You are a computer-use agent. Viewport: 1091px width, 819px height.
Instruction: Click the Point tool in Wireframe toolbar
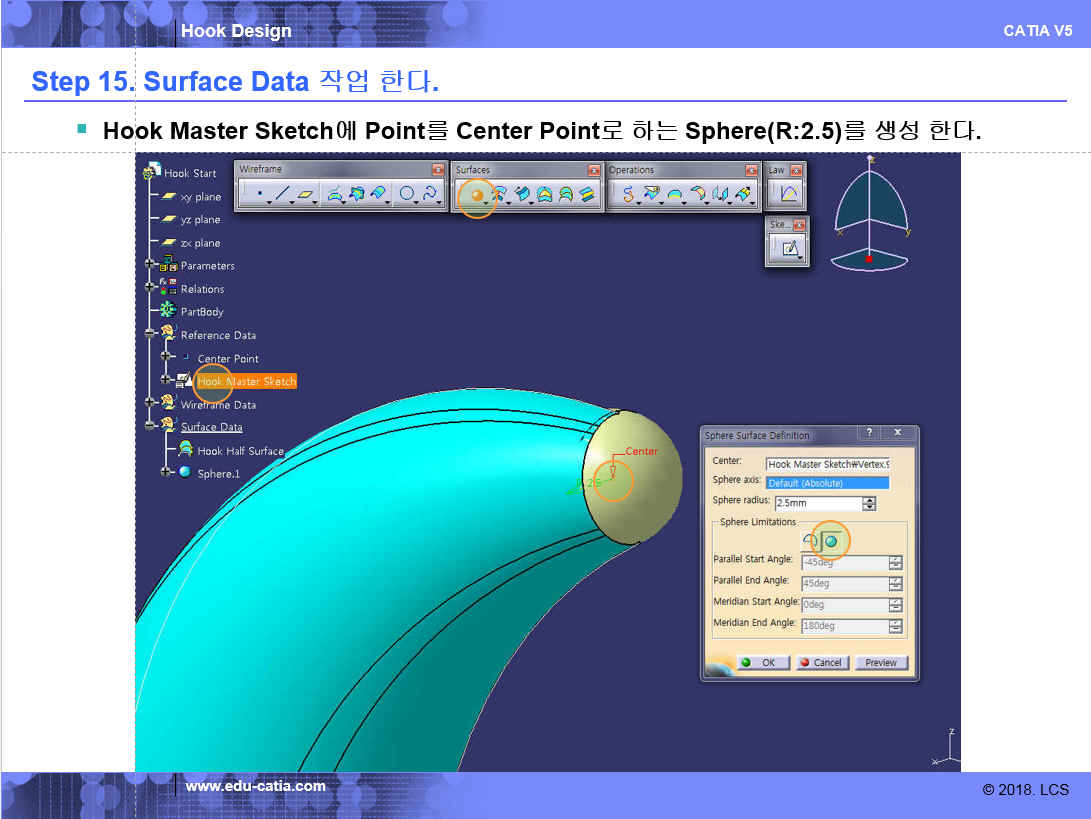[x=259, y=195]
